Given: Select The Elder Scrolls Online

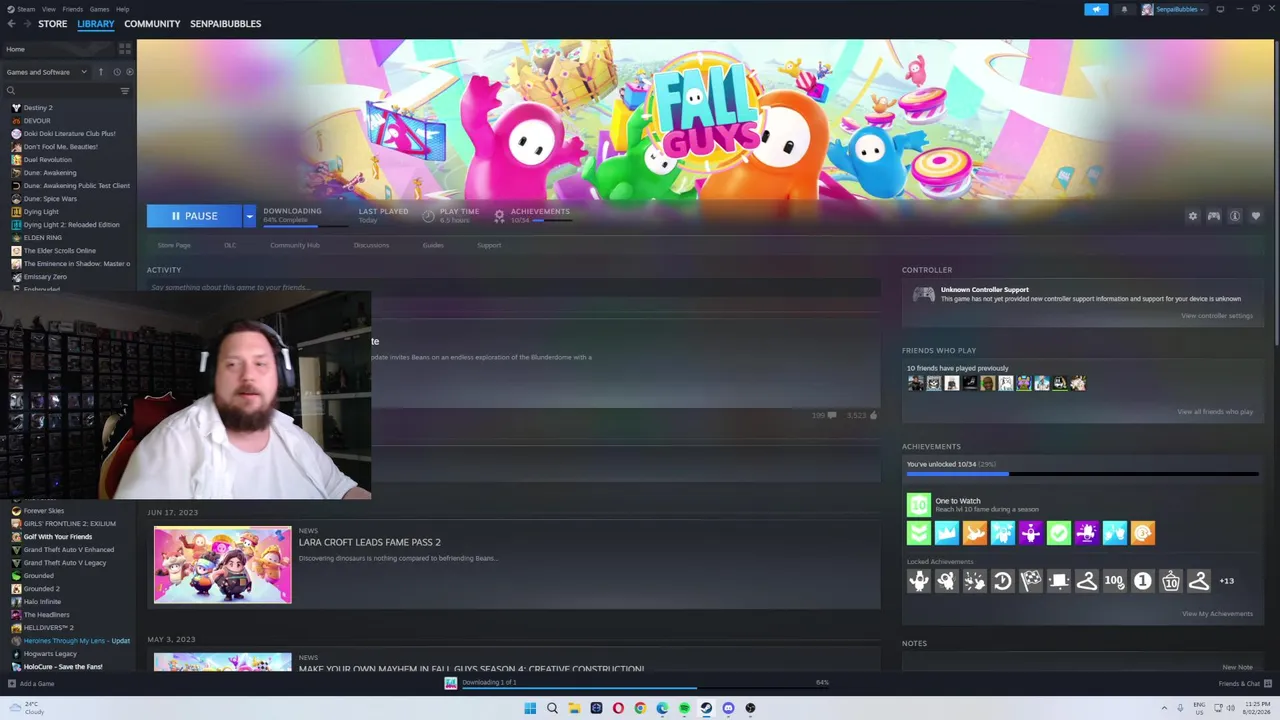Looking at the screenshot, I should point(59,251).
